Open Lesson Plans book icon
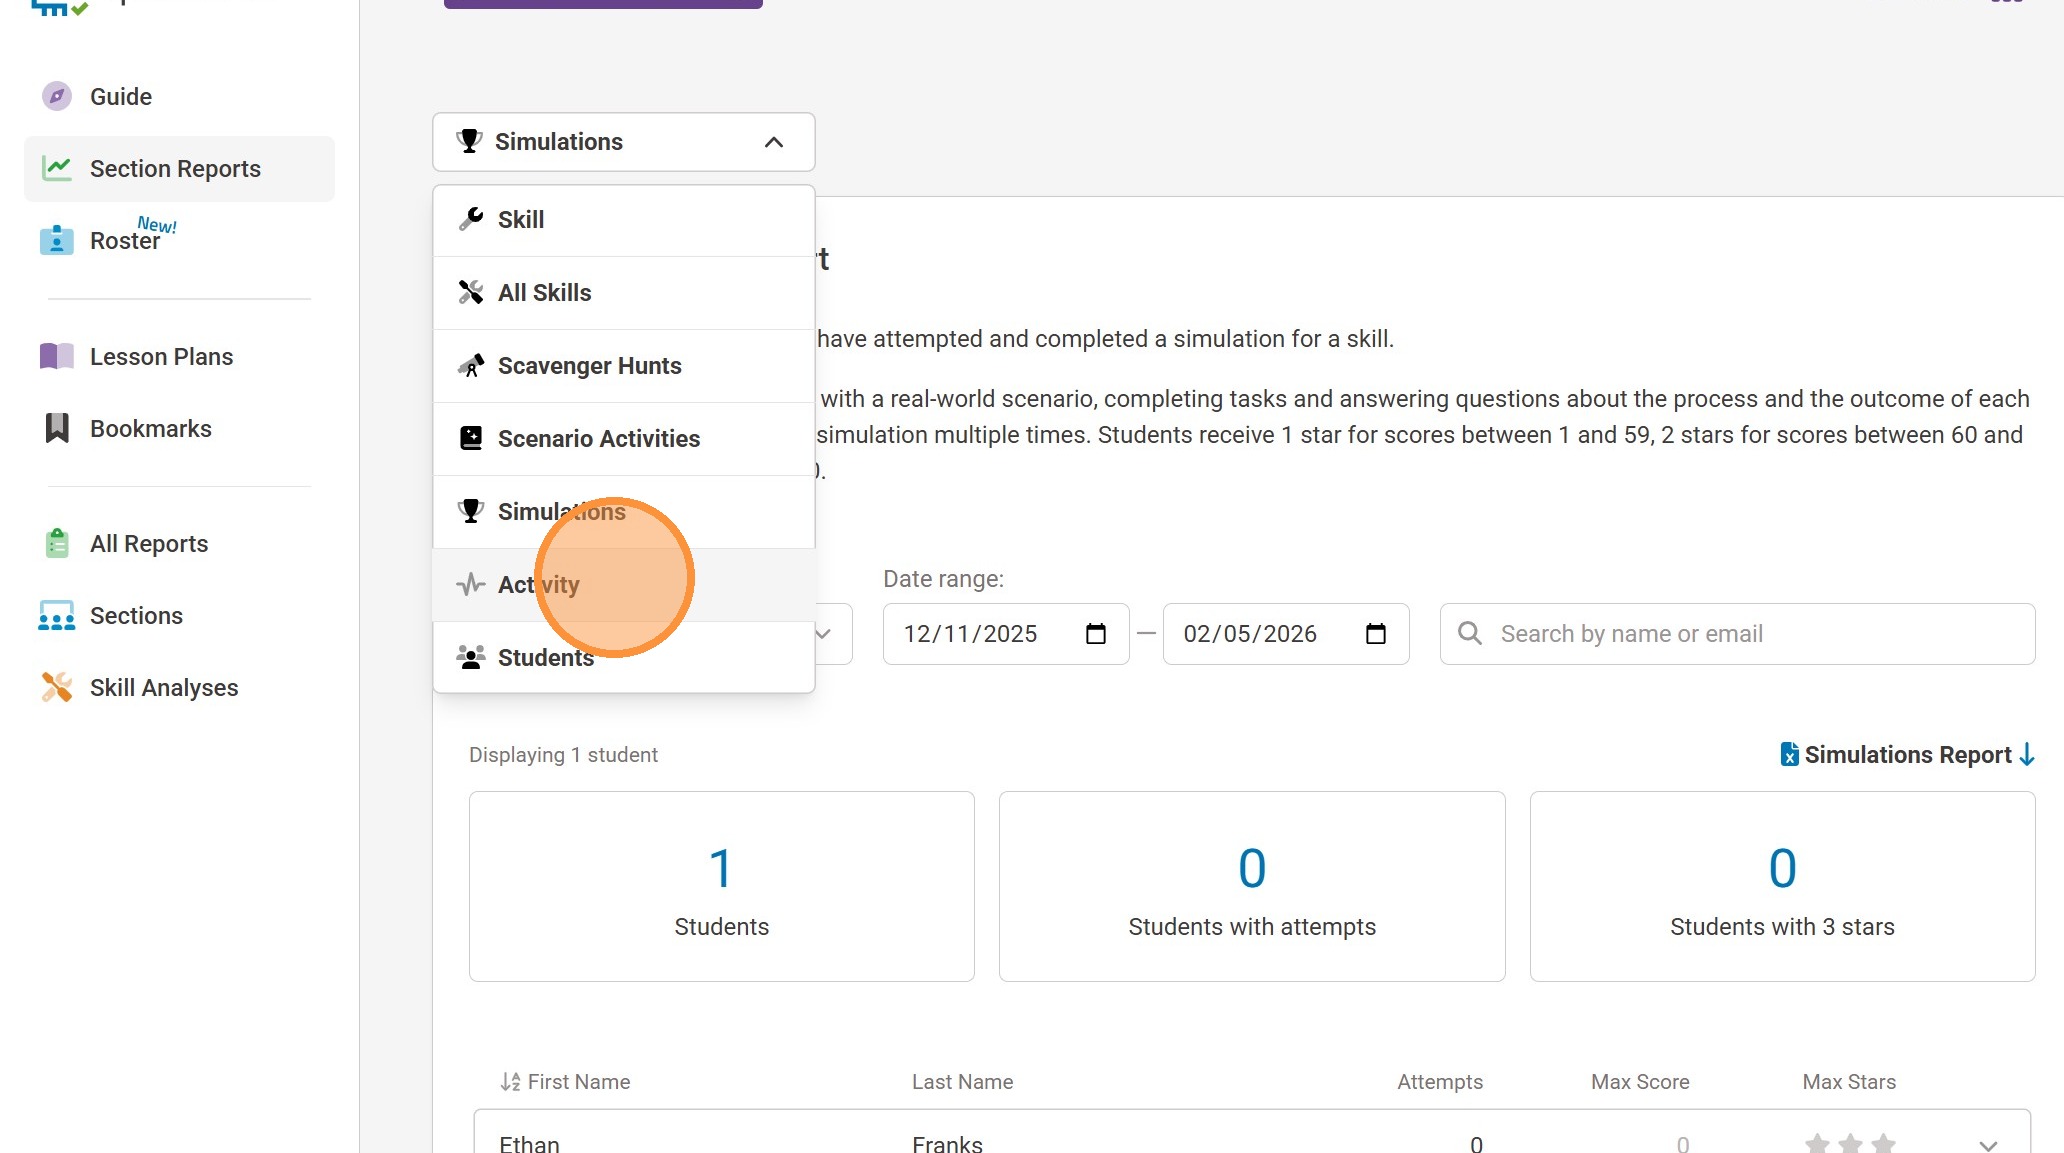 (57, 356)
